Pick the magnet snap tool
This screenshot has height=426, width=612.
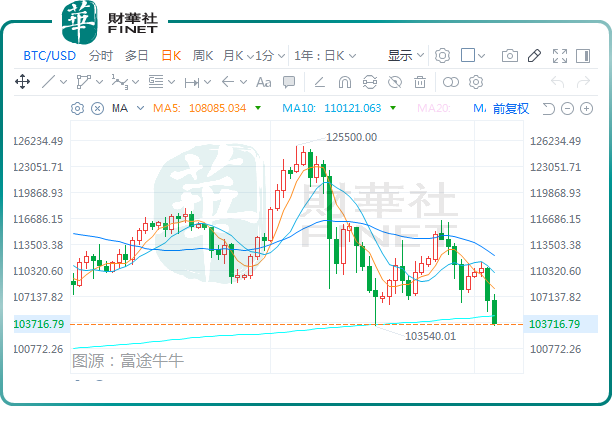pyautogui.click(x=345, y=82)
